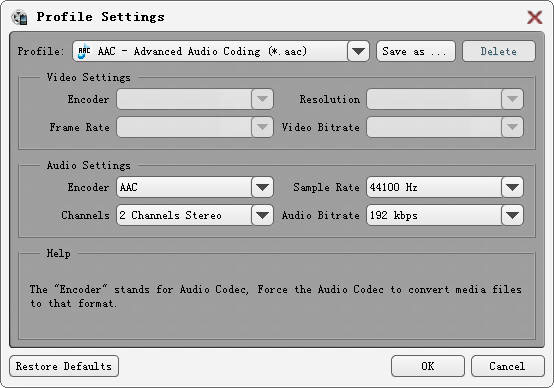Open the Audio Bitrate dropdown arrow

[512, 215]
